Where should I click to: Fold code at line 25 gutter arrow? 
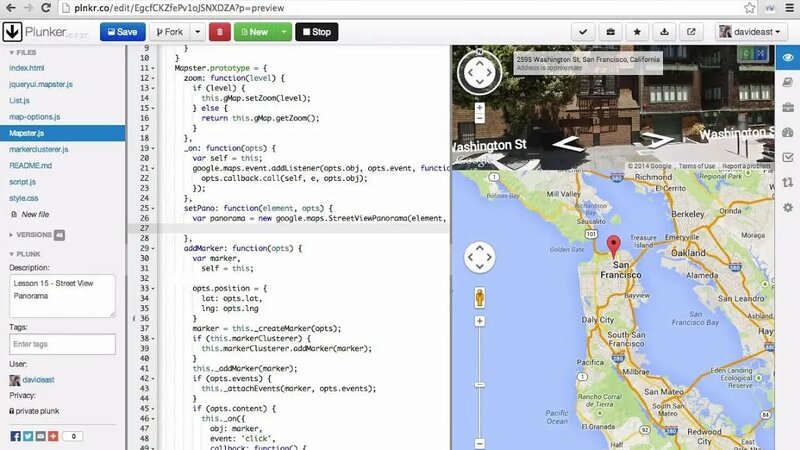[x=153, y=208]
